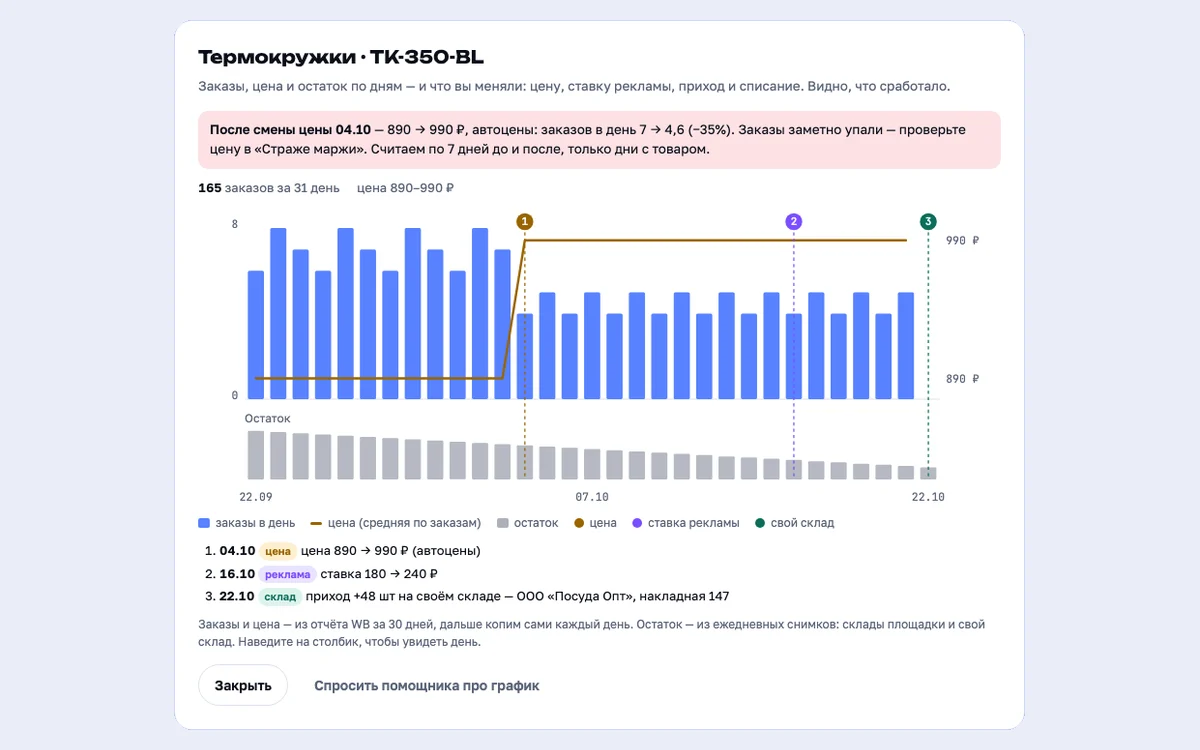The image size is (1200, 750).
Task: Click the "165 заказов за 31 день" summary
Action: tap(269, 188)
